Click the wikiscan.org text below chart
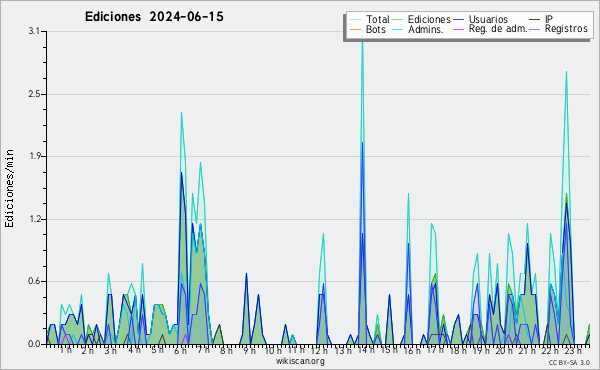600x370 pixels. coord(300,361)
